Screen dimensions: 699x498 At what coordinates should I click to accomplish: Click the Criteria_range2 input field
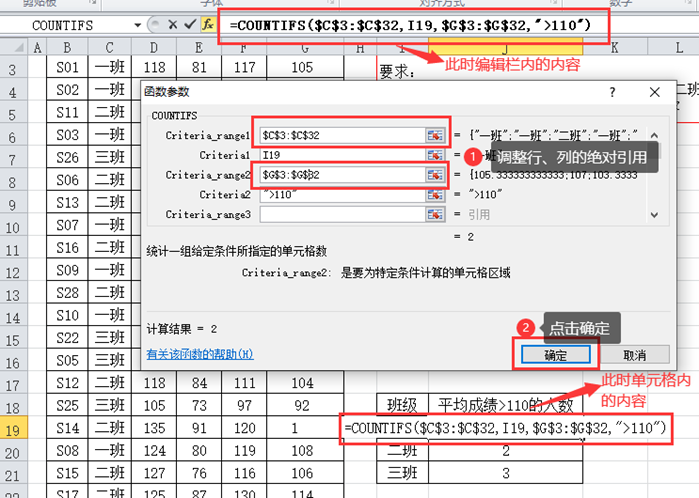(x=342, y=175)
